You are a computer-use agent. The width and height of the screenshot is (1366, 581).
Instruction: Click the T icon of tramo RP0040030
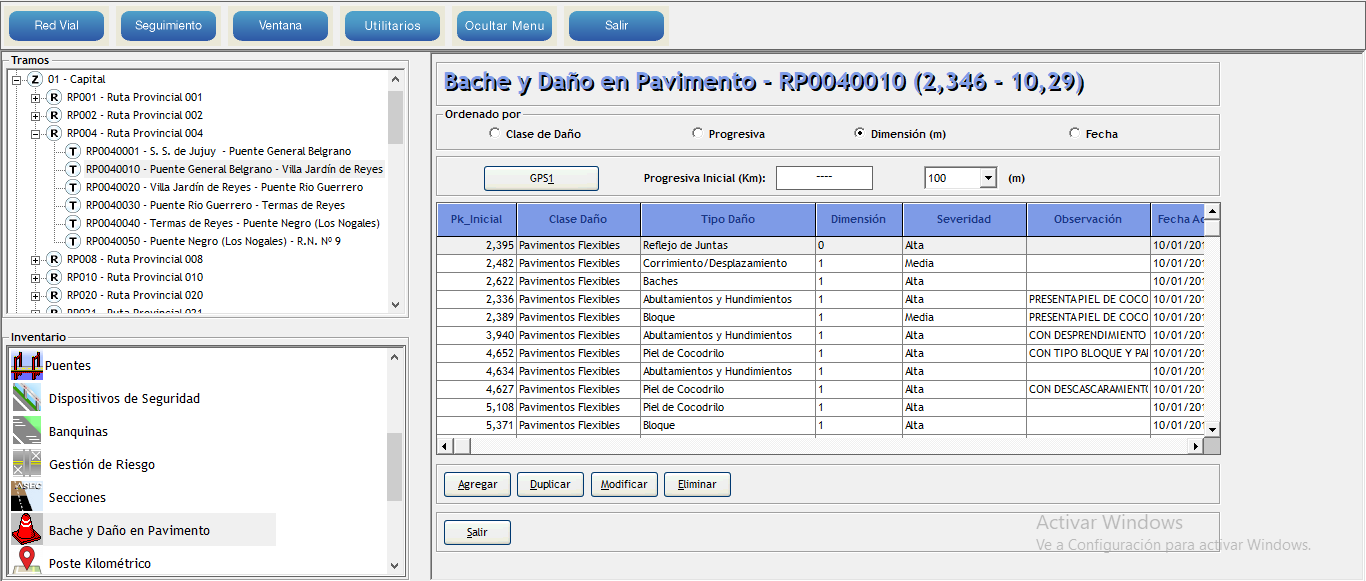pos(73,205)
